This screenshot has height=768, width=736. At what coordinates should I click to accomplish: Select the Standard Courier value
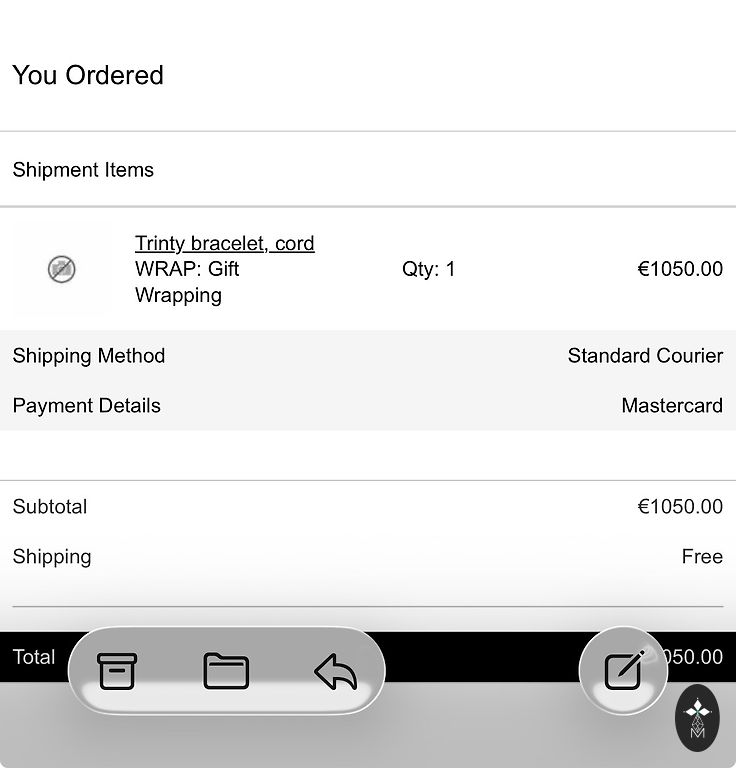645,356
